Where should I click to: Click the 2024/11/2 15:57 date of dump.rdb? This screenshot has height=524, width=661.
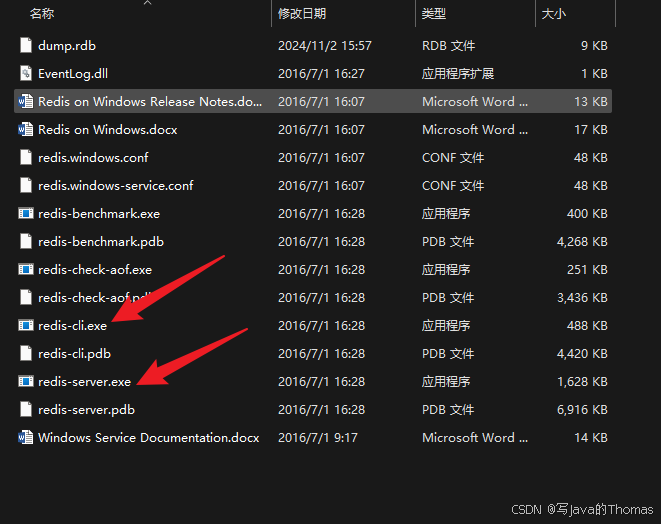click(325, 46)
